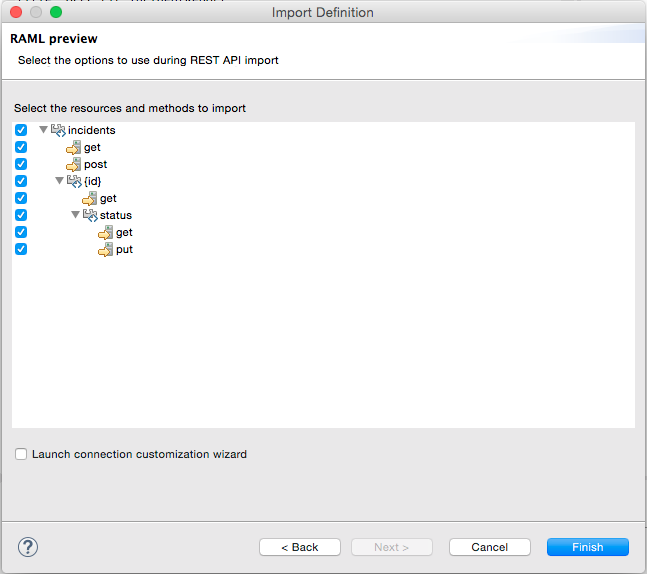647x574 pixels.
Task: Open the help question mark icon
Action: (28, 547)
